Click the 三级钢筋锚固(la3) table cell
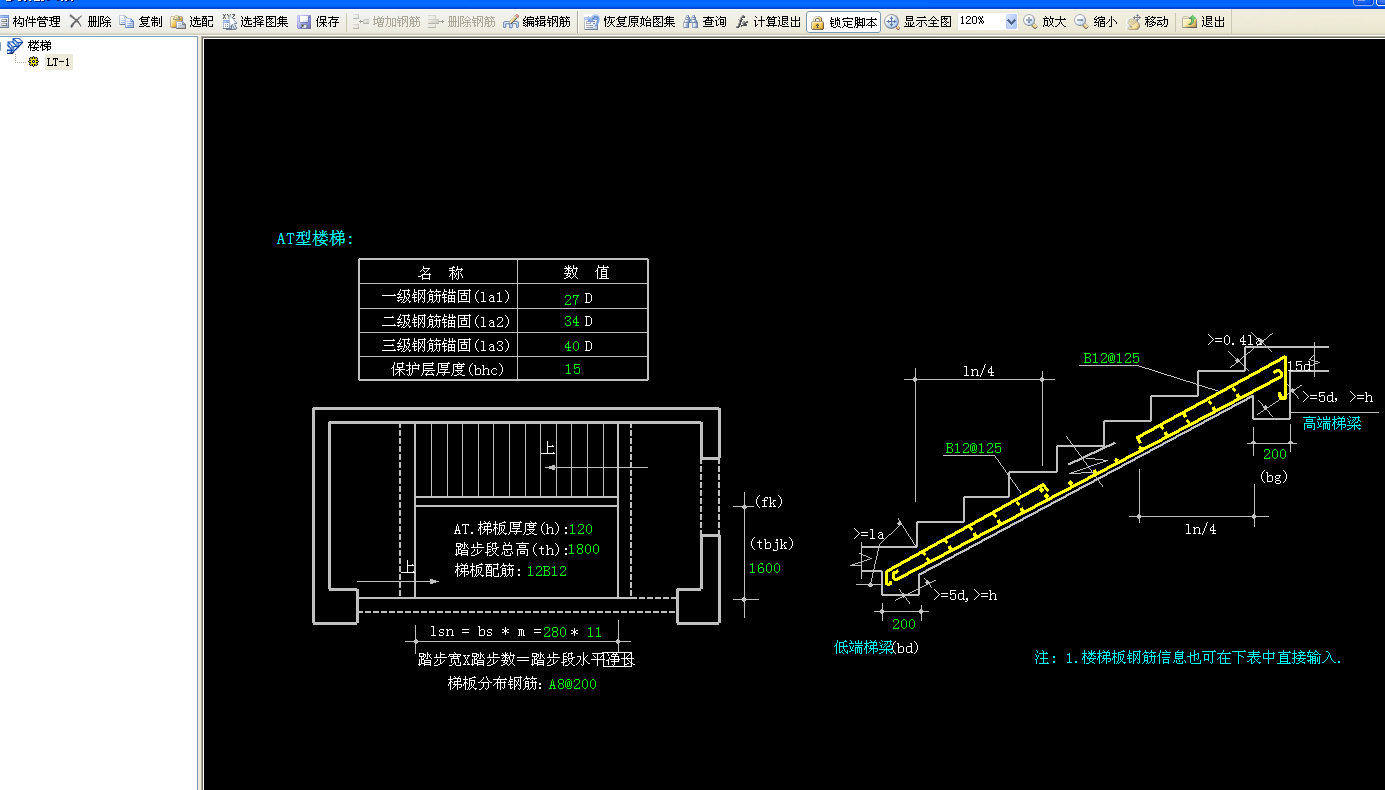 point(438,346)
